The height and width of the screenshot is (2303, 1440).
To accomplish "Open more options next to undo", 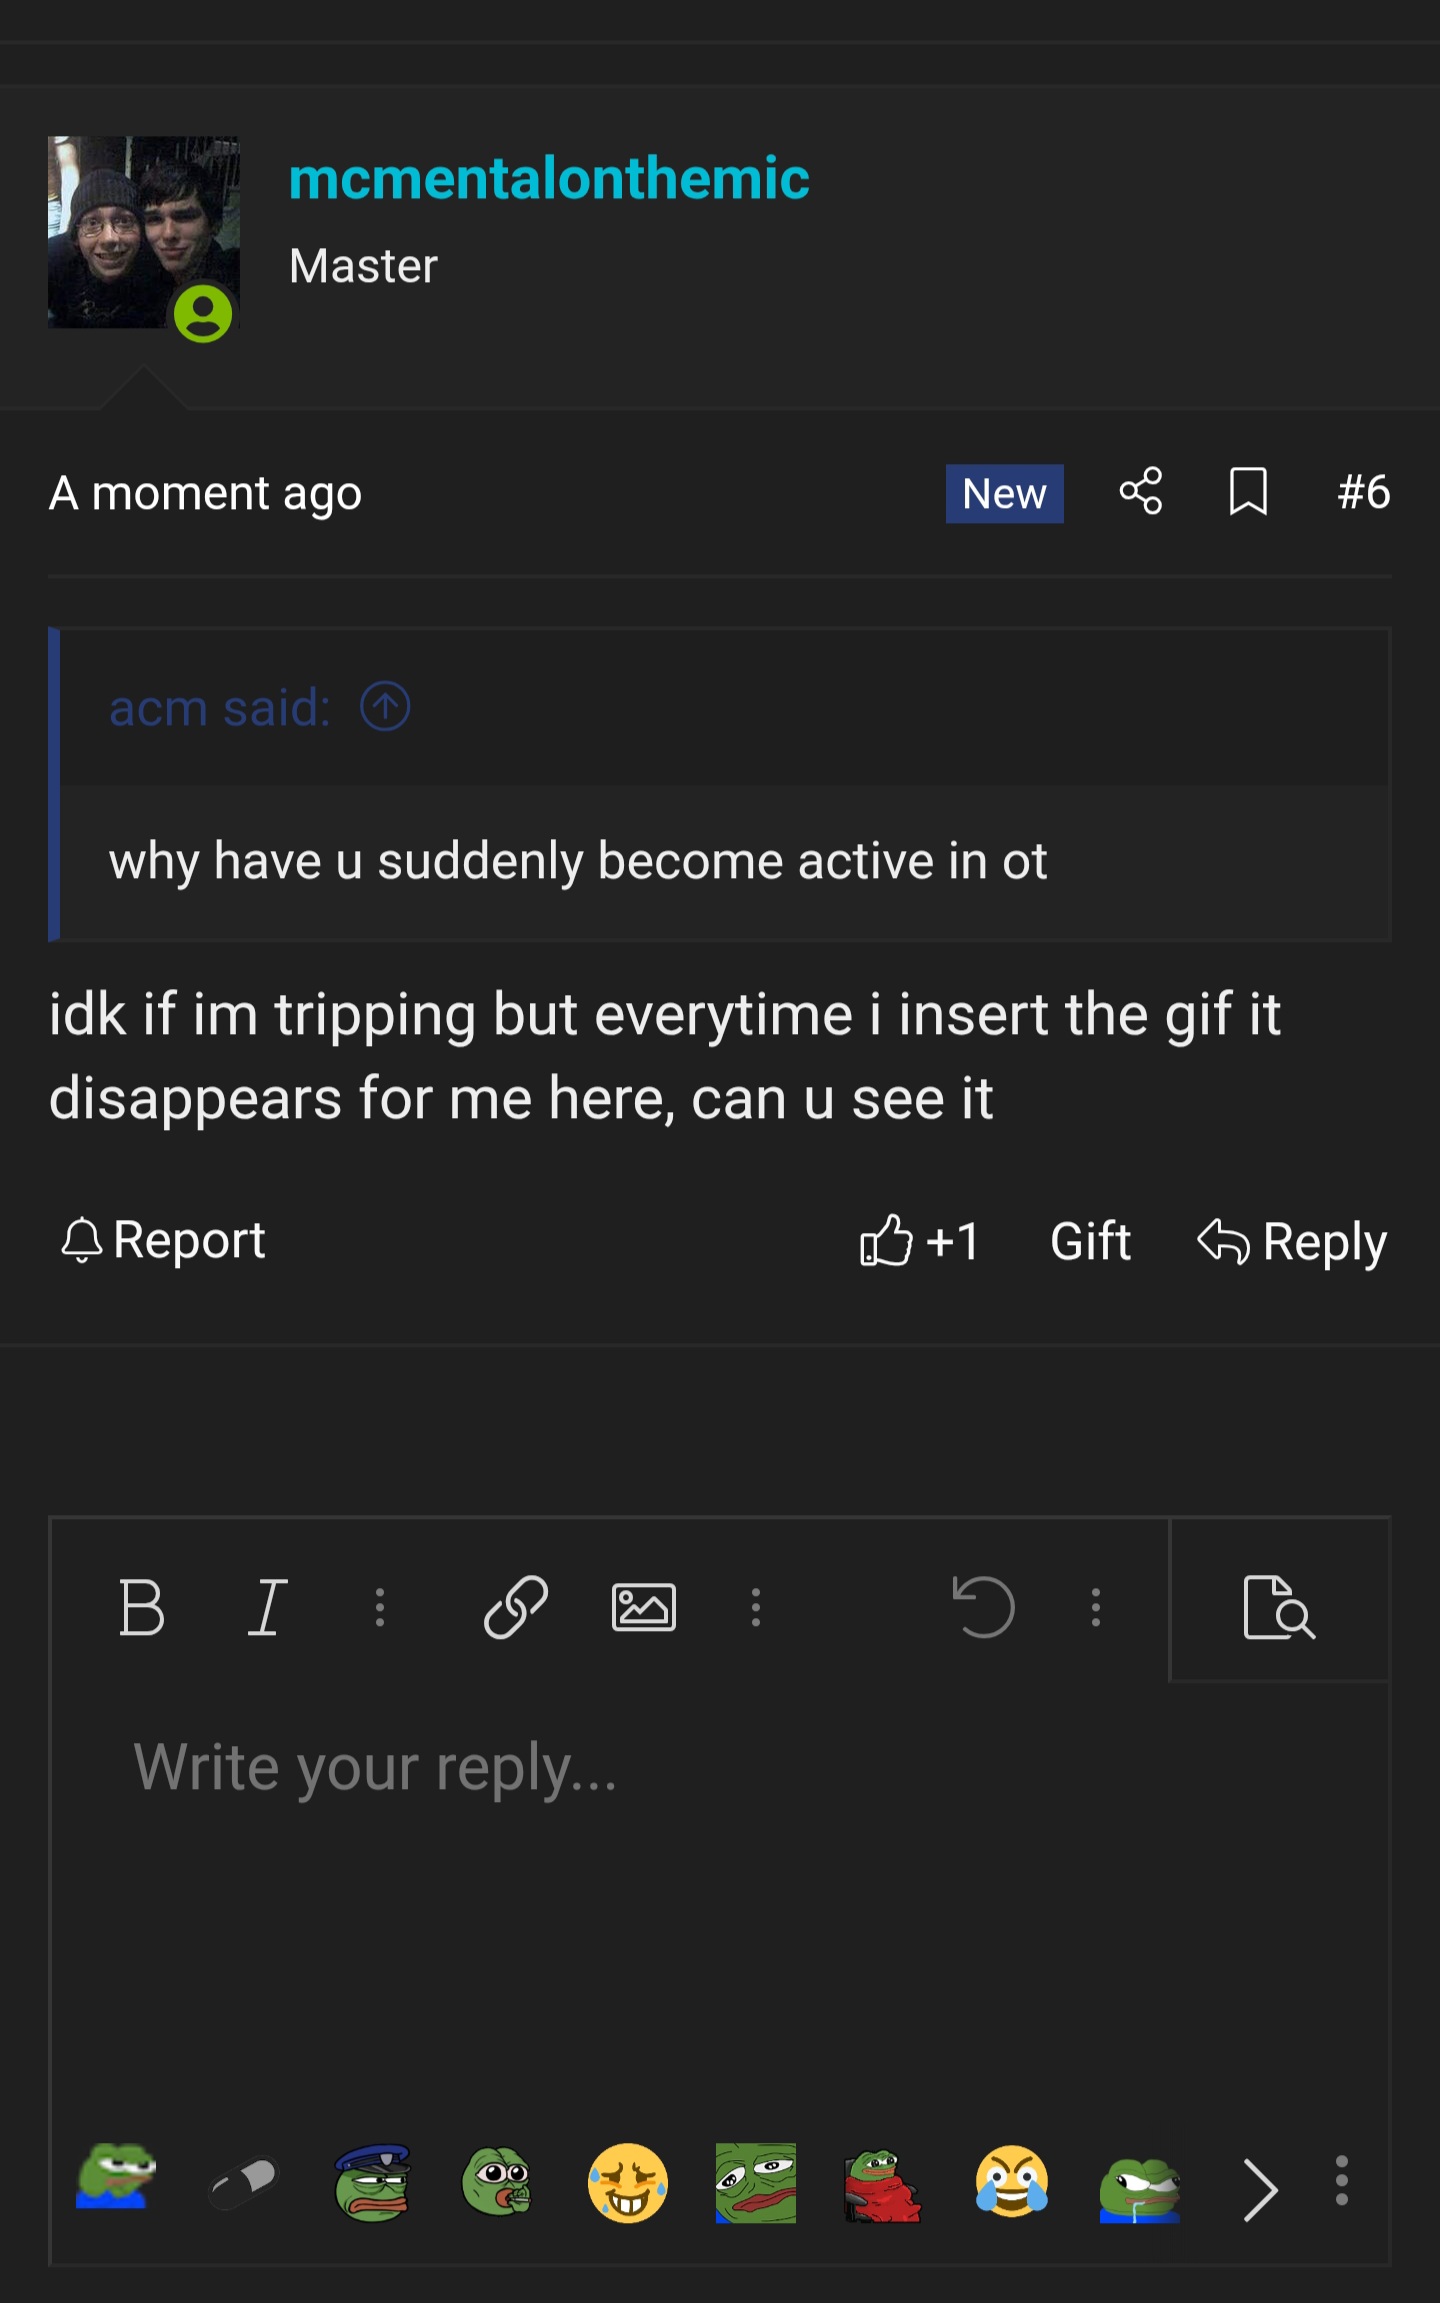I will pyautogui.click(x=1096, y=1607).
